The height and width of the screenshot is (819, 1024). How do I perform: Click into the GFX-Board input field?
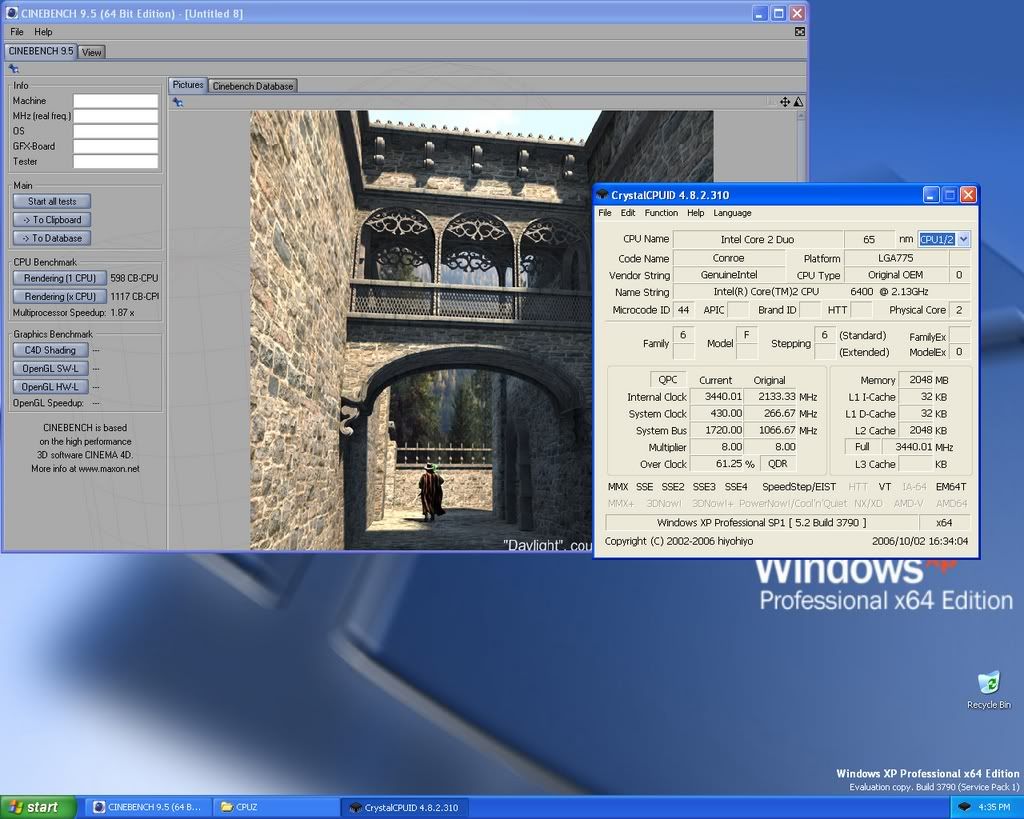(116, 146)
